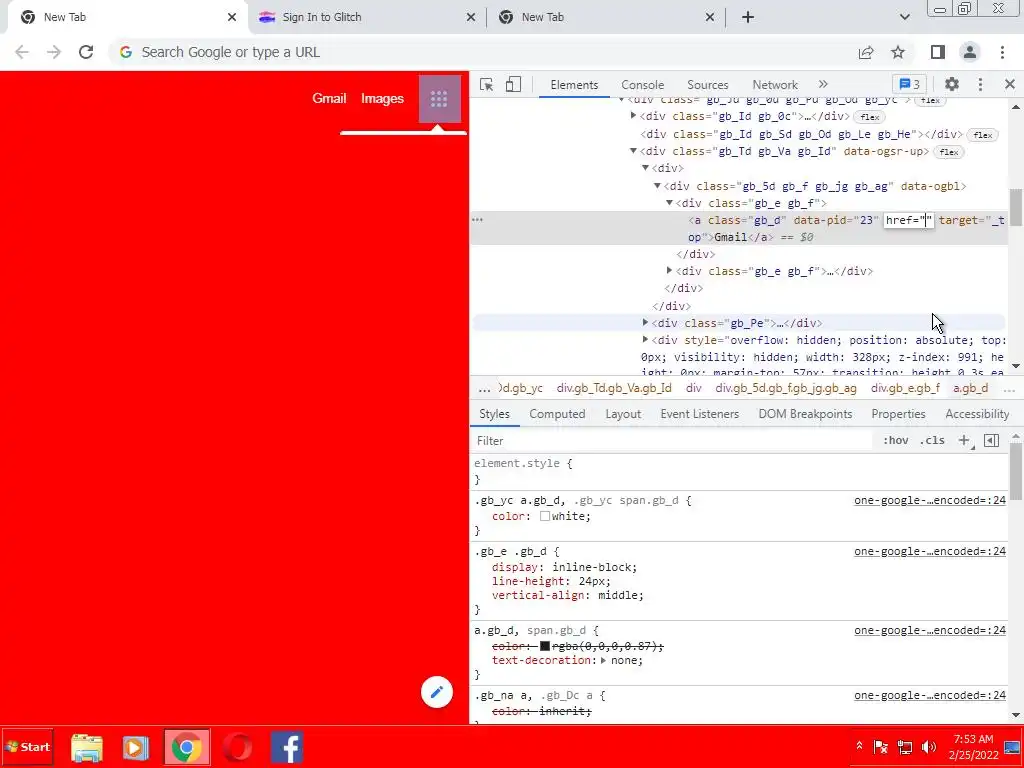Toggle the computed styles sidebar icon
Image resolution: width=1024 pixels, height=768 pixels.
[991, 440]
